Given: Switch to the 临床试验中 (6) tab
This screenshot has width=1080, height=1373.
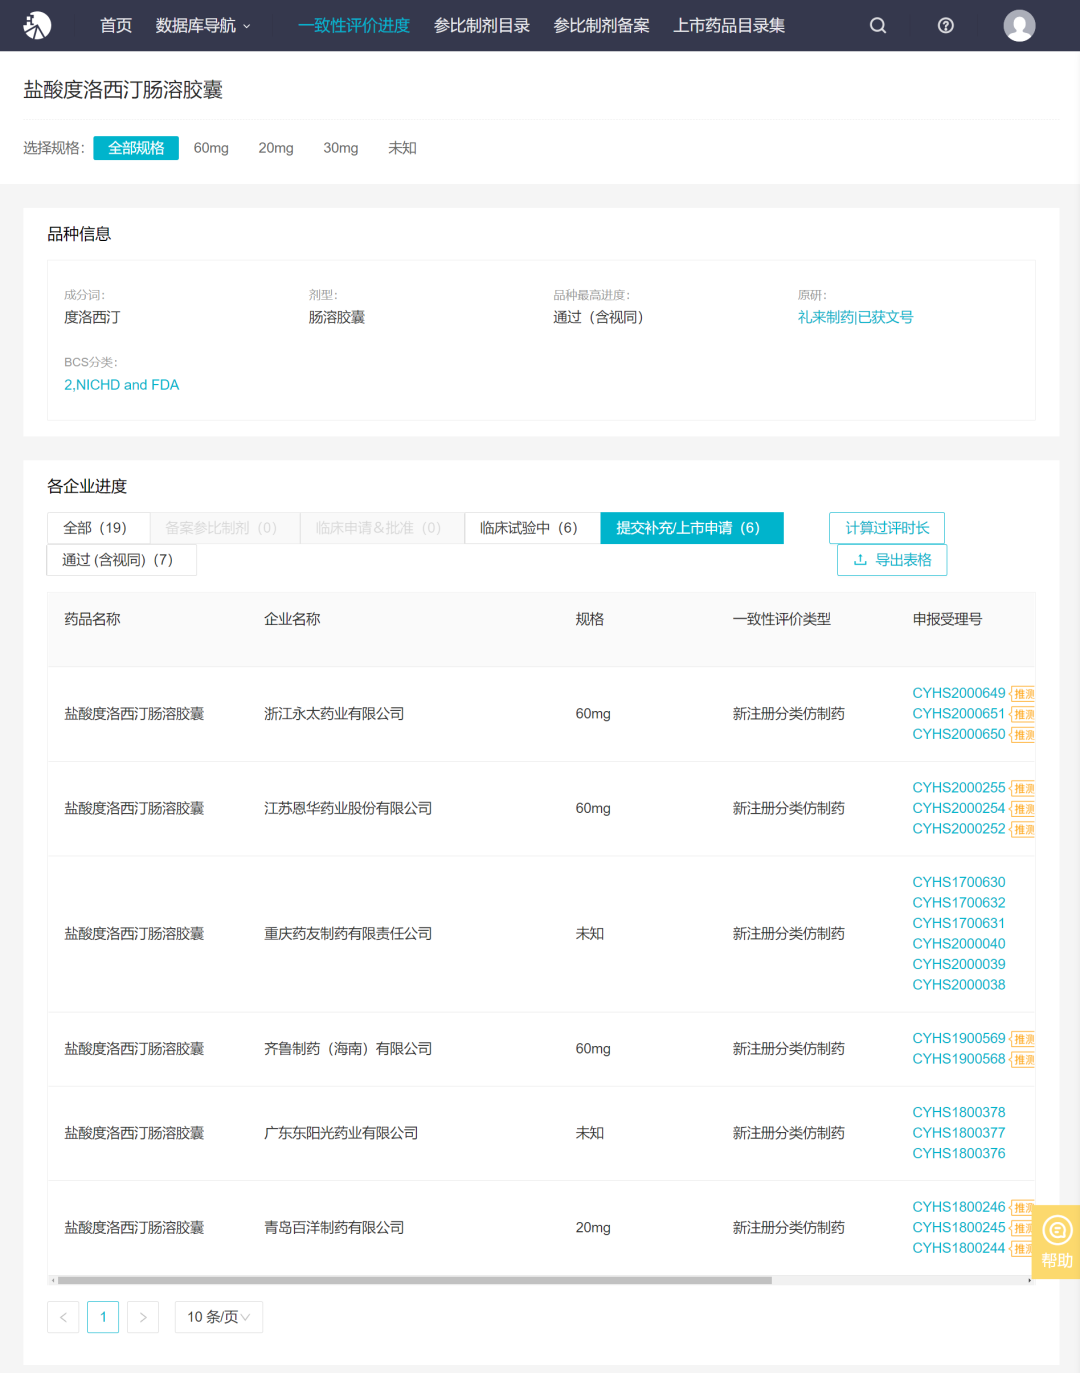Looking at the screenshot, I should (532, 528).
